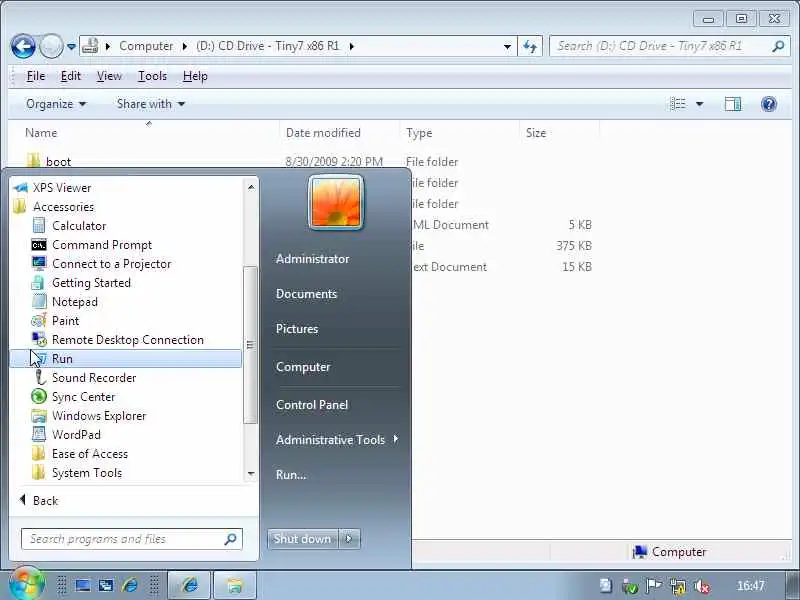Open the Edit menu

point(70,76)
